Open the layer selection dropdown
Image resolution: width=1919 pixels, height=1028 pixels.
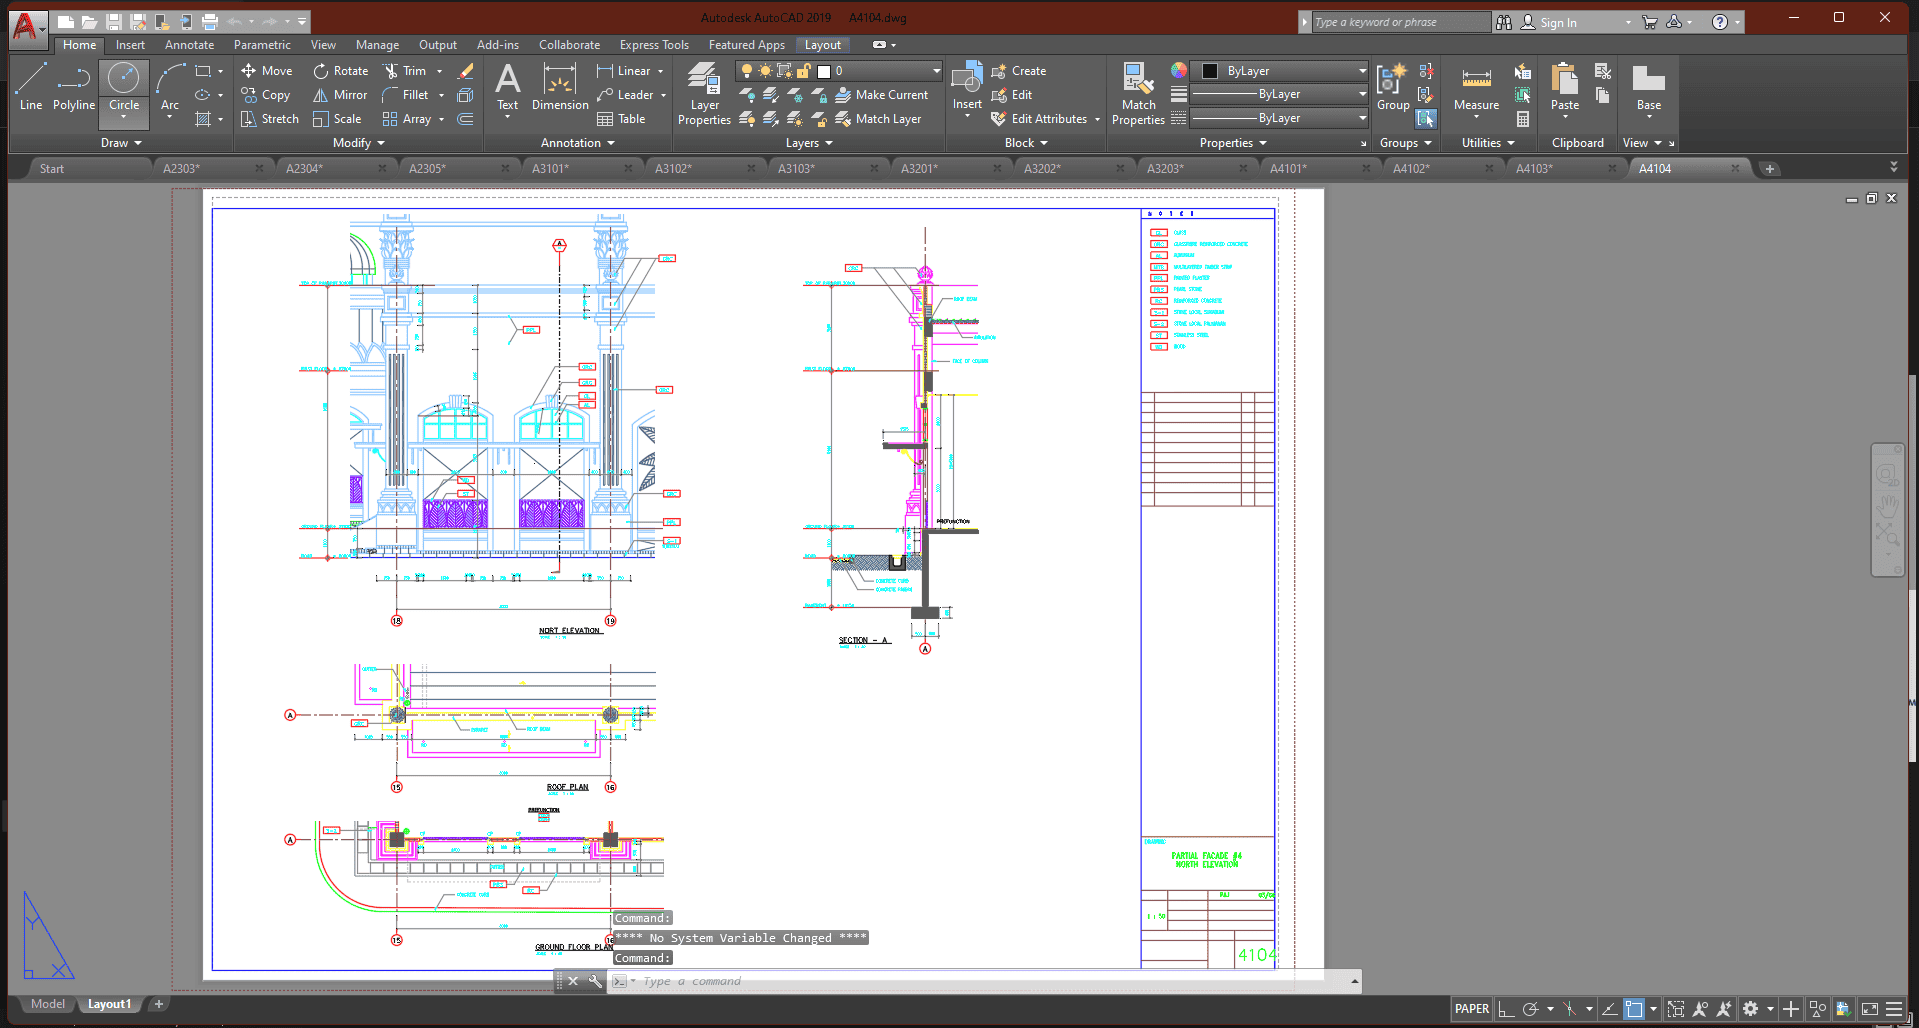[936, 71]
